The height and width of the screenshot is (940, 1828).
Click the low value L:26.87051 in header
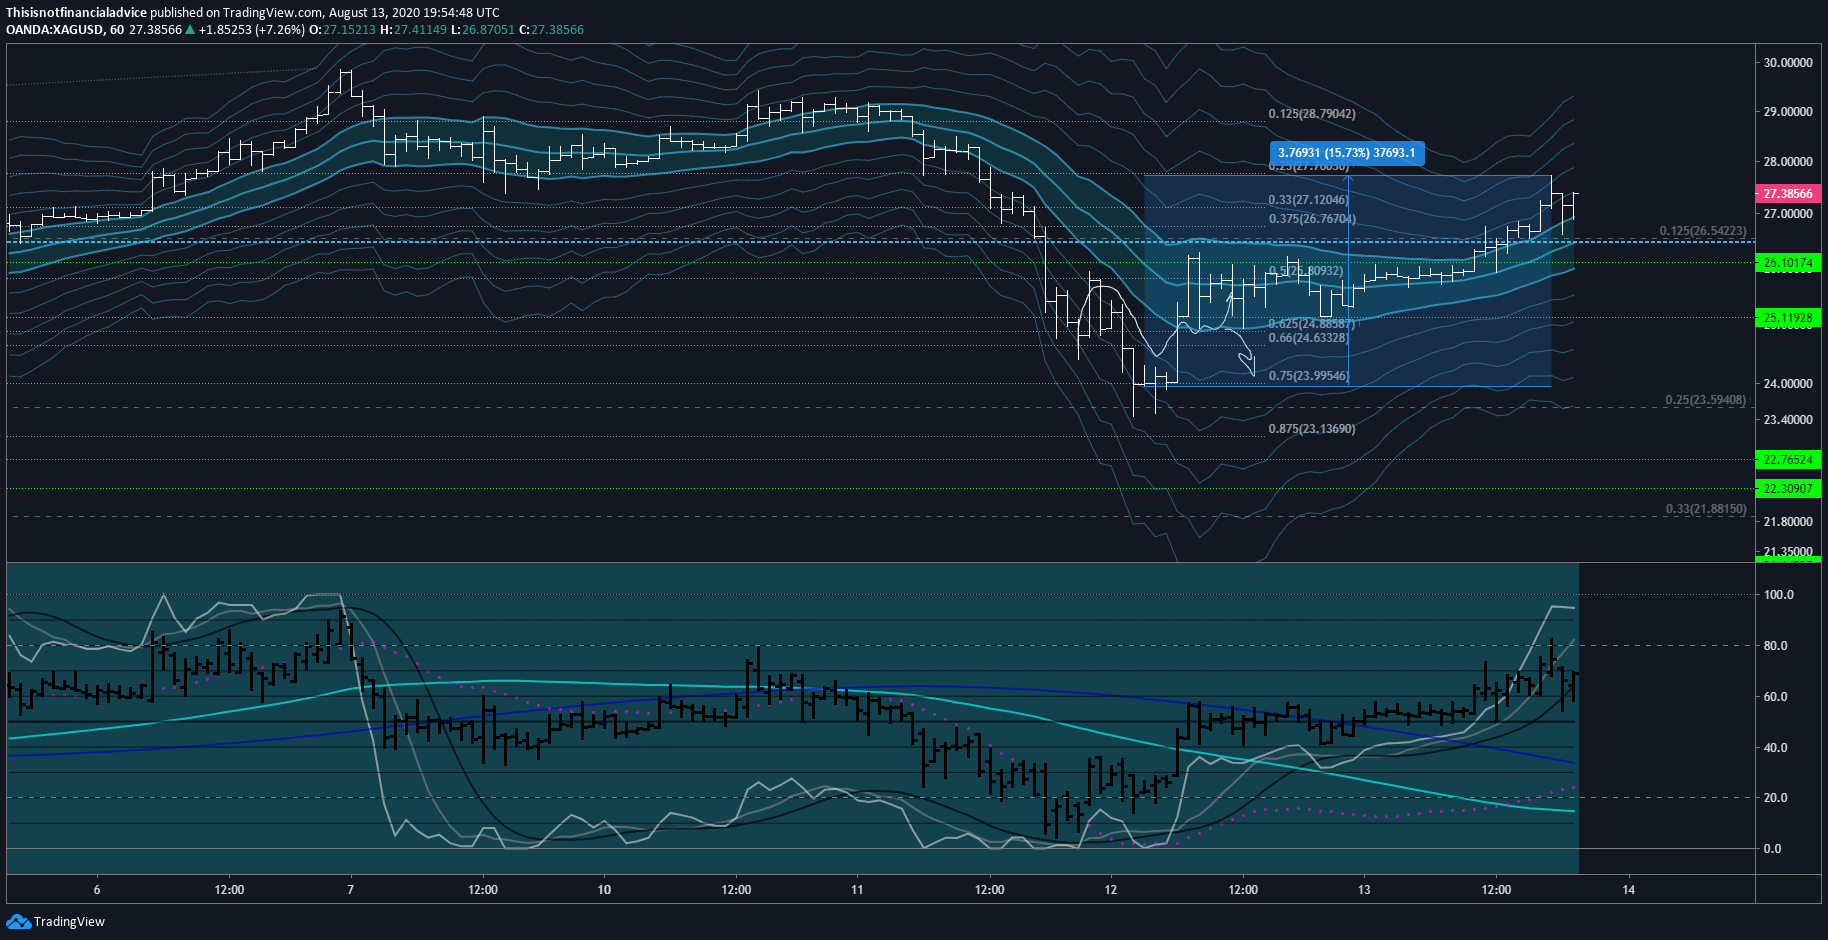pos(483,30)
